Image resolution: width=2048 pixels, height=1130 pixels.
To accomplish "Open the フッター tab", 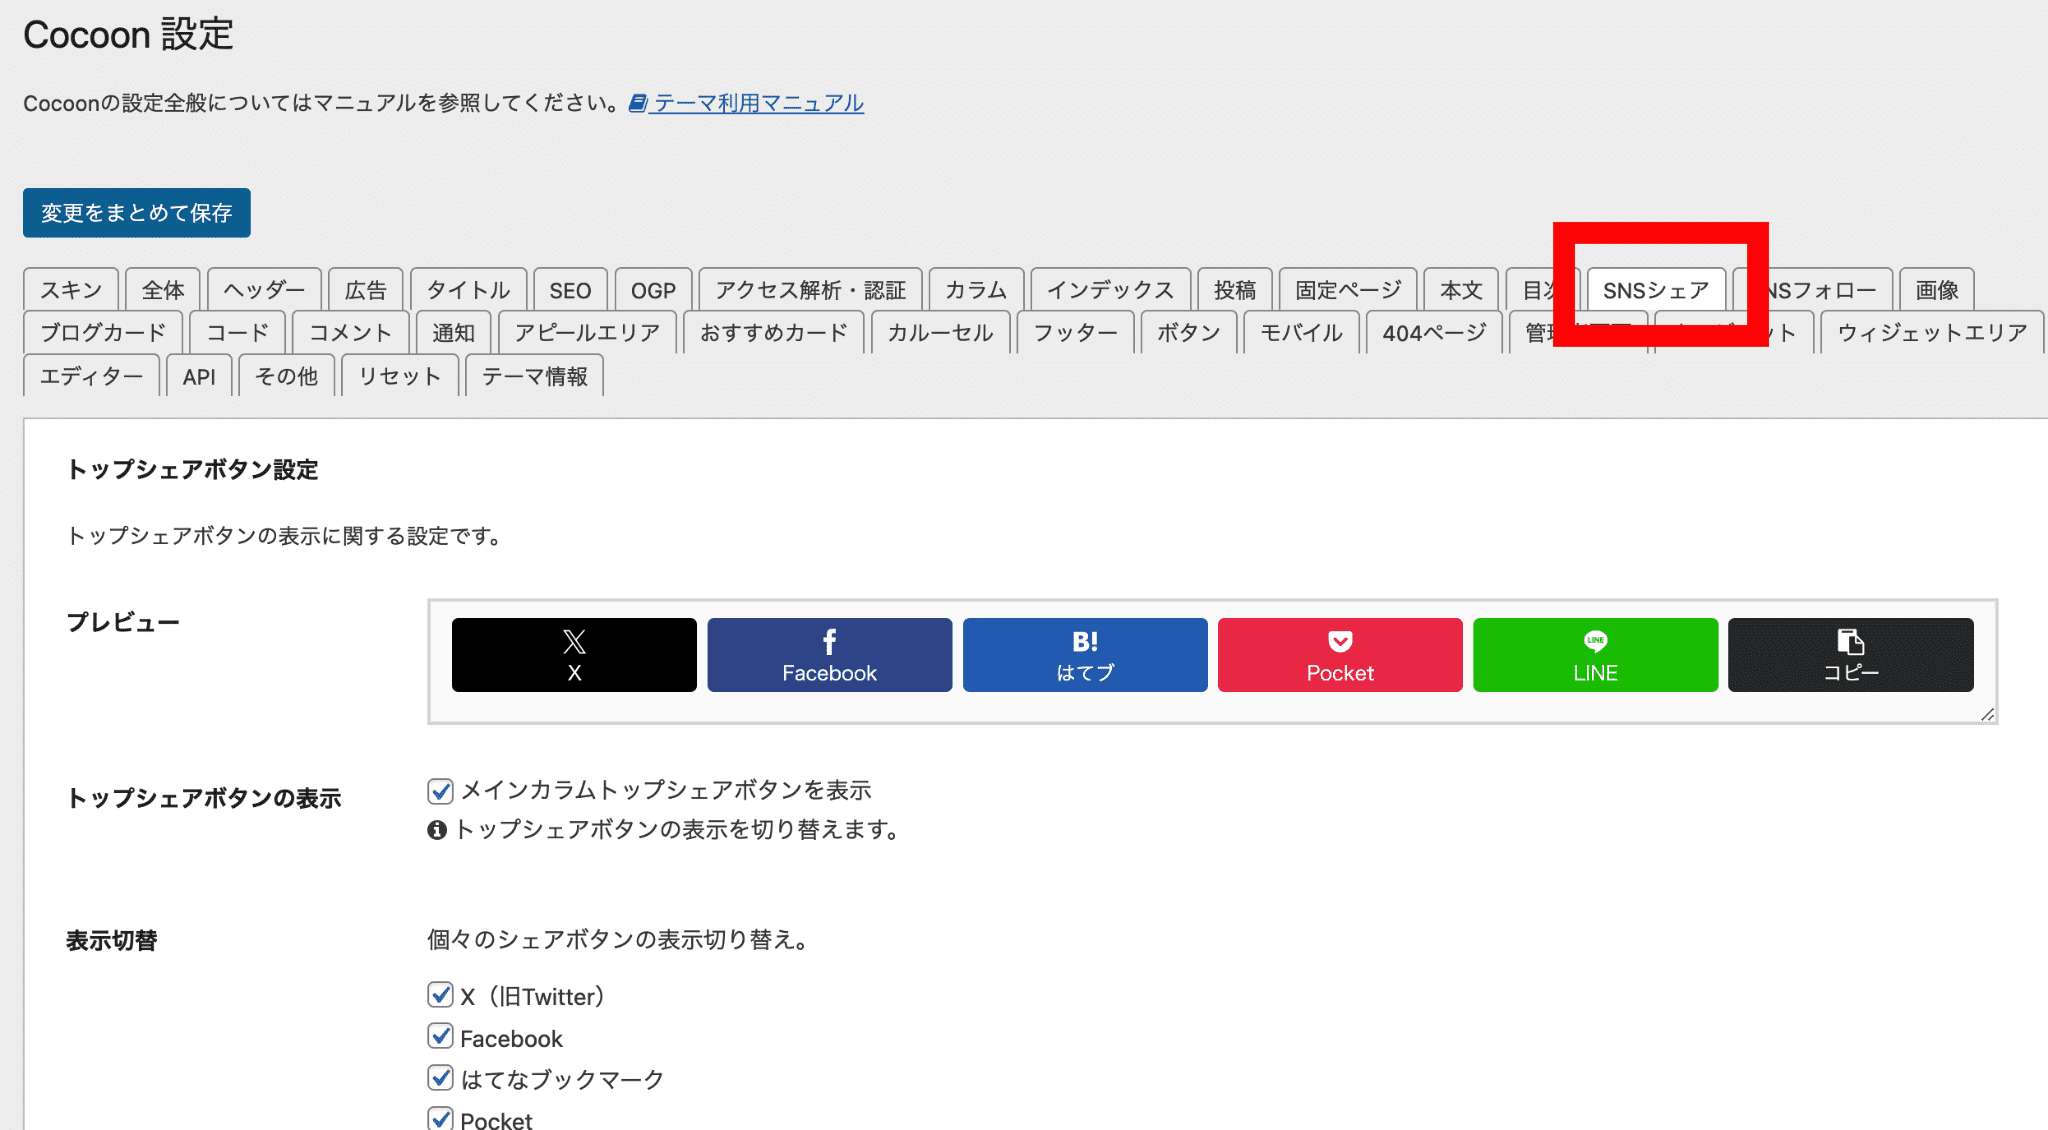I will [1075, 333].
